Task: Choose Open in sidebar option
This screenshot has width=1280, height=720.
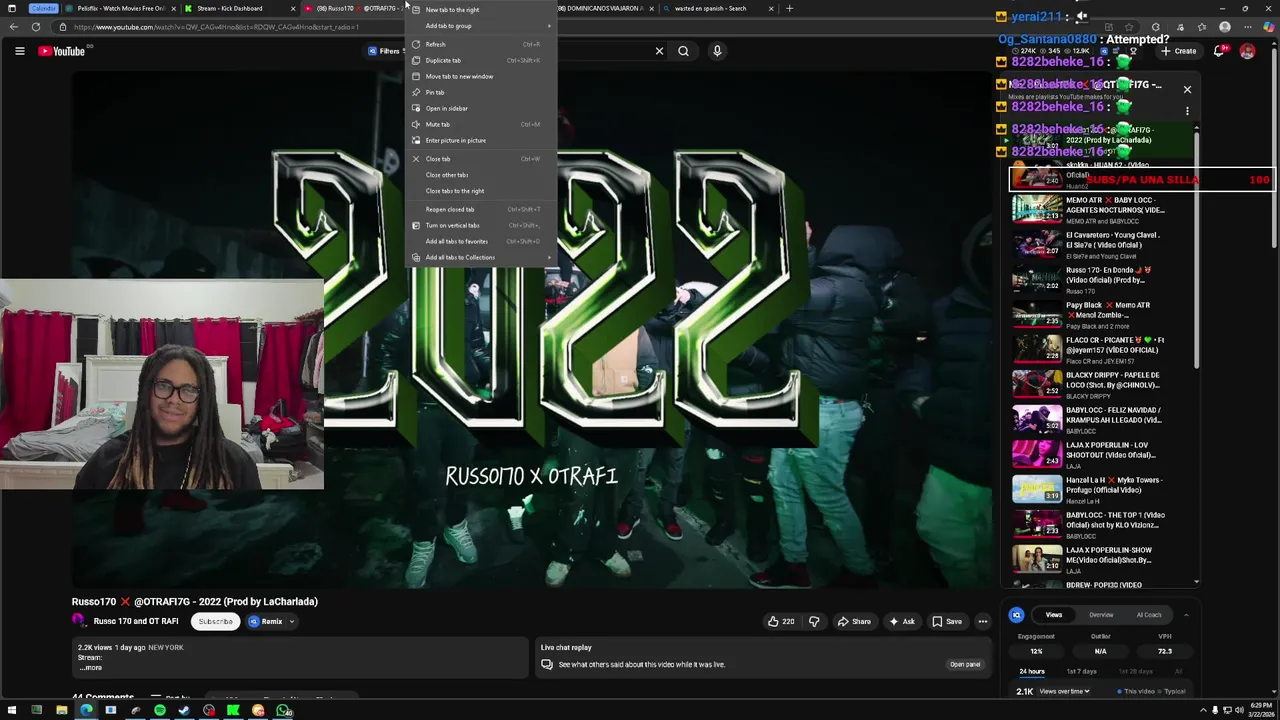Action: pyautogui.click(x=480, y=108)
